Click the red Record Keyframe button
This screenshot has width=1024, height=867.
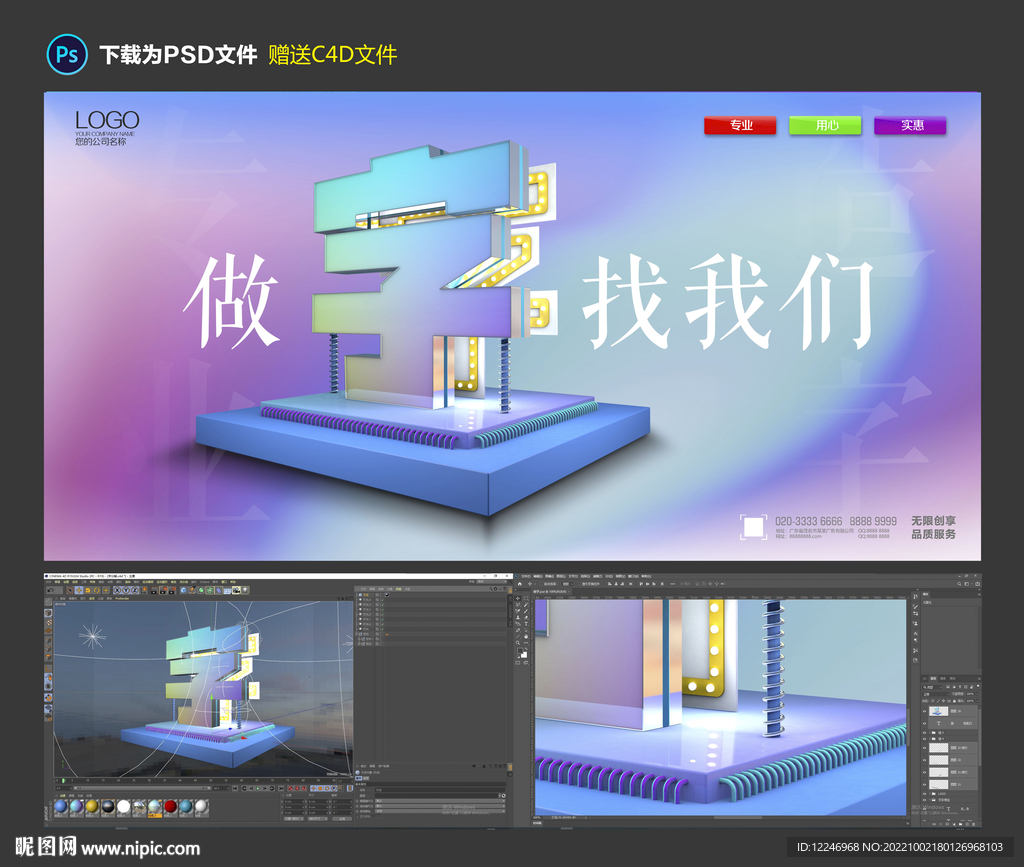[x=290, y=788]
